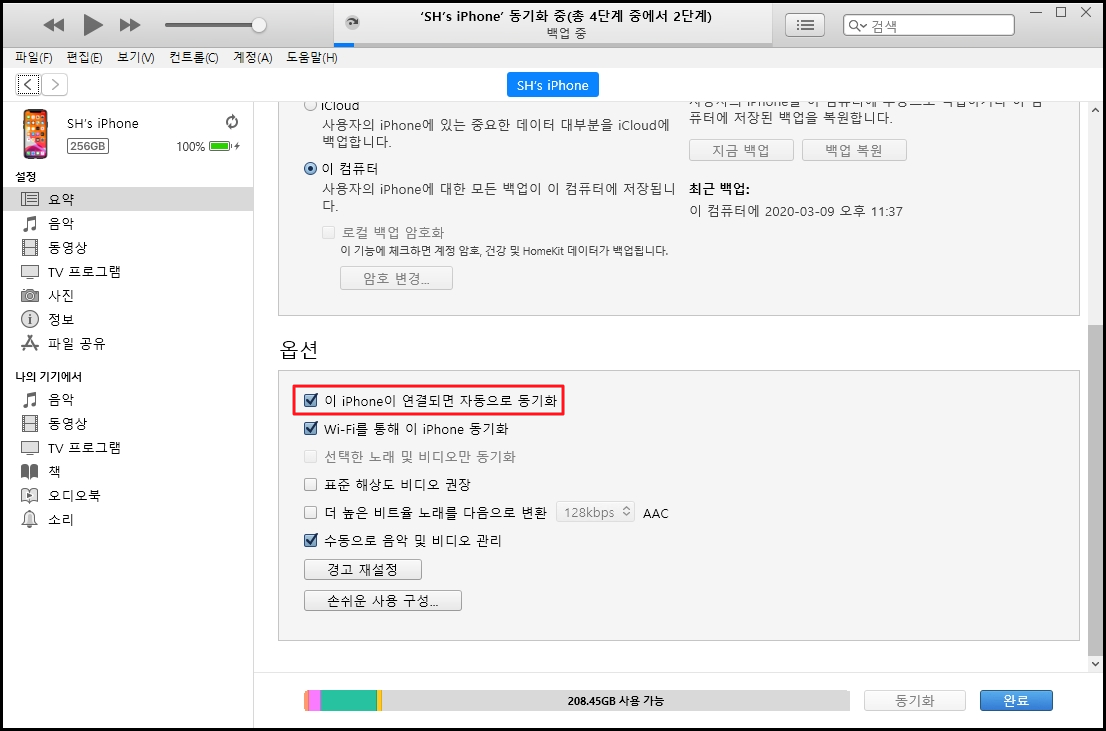Skip forward with the fast-forward button
This screenshot has height=731, width=1106.
point(130,25)
